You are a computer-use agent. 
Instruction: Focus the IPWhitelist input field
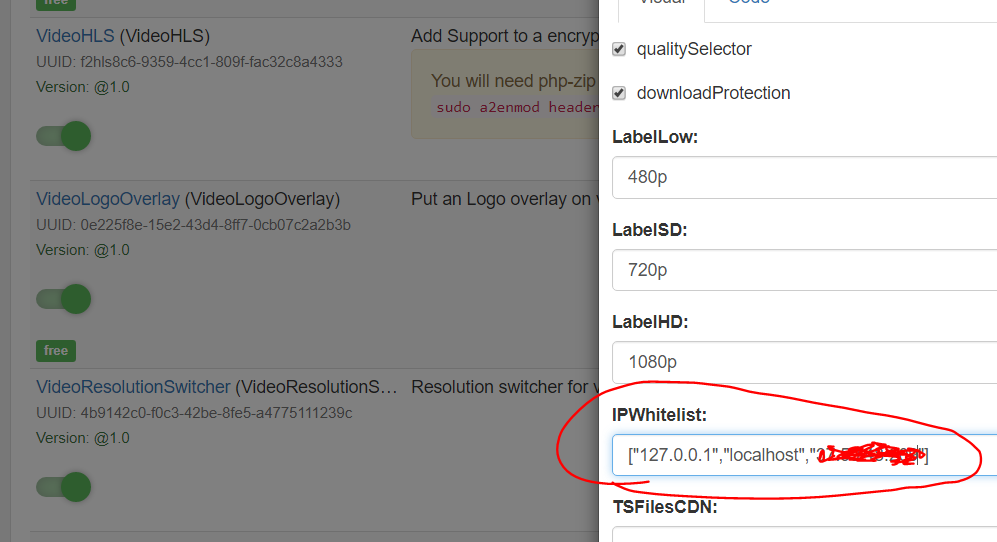click(804, 455)
